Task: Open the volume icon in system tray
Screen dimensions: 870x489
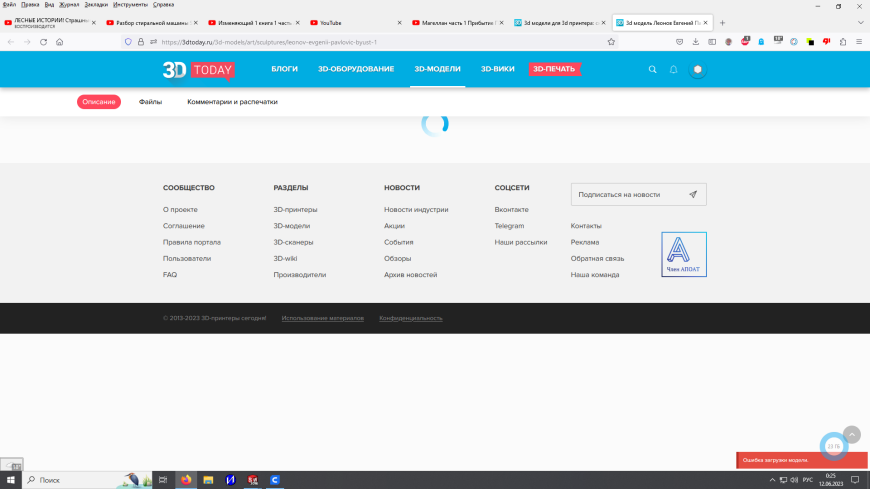Action: (794, 480)
